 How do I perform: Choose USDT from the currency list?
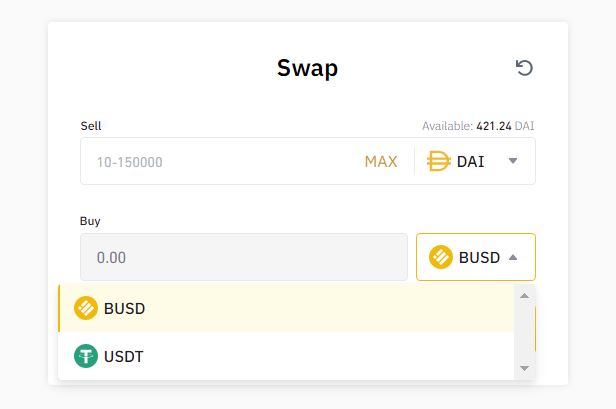[286, 356]
